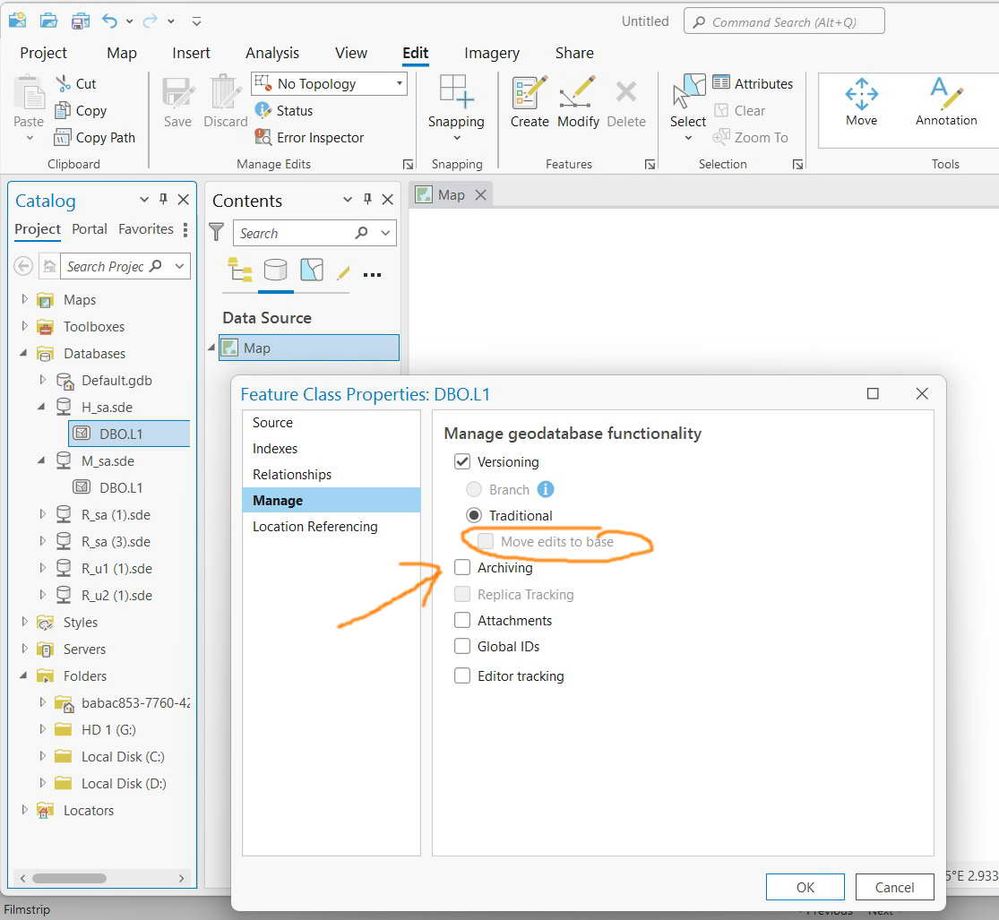This screenshot has width=999, height=920.
Task: Enable the Attachments checkbox
Action: [462, 620]
